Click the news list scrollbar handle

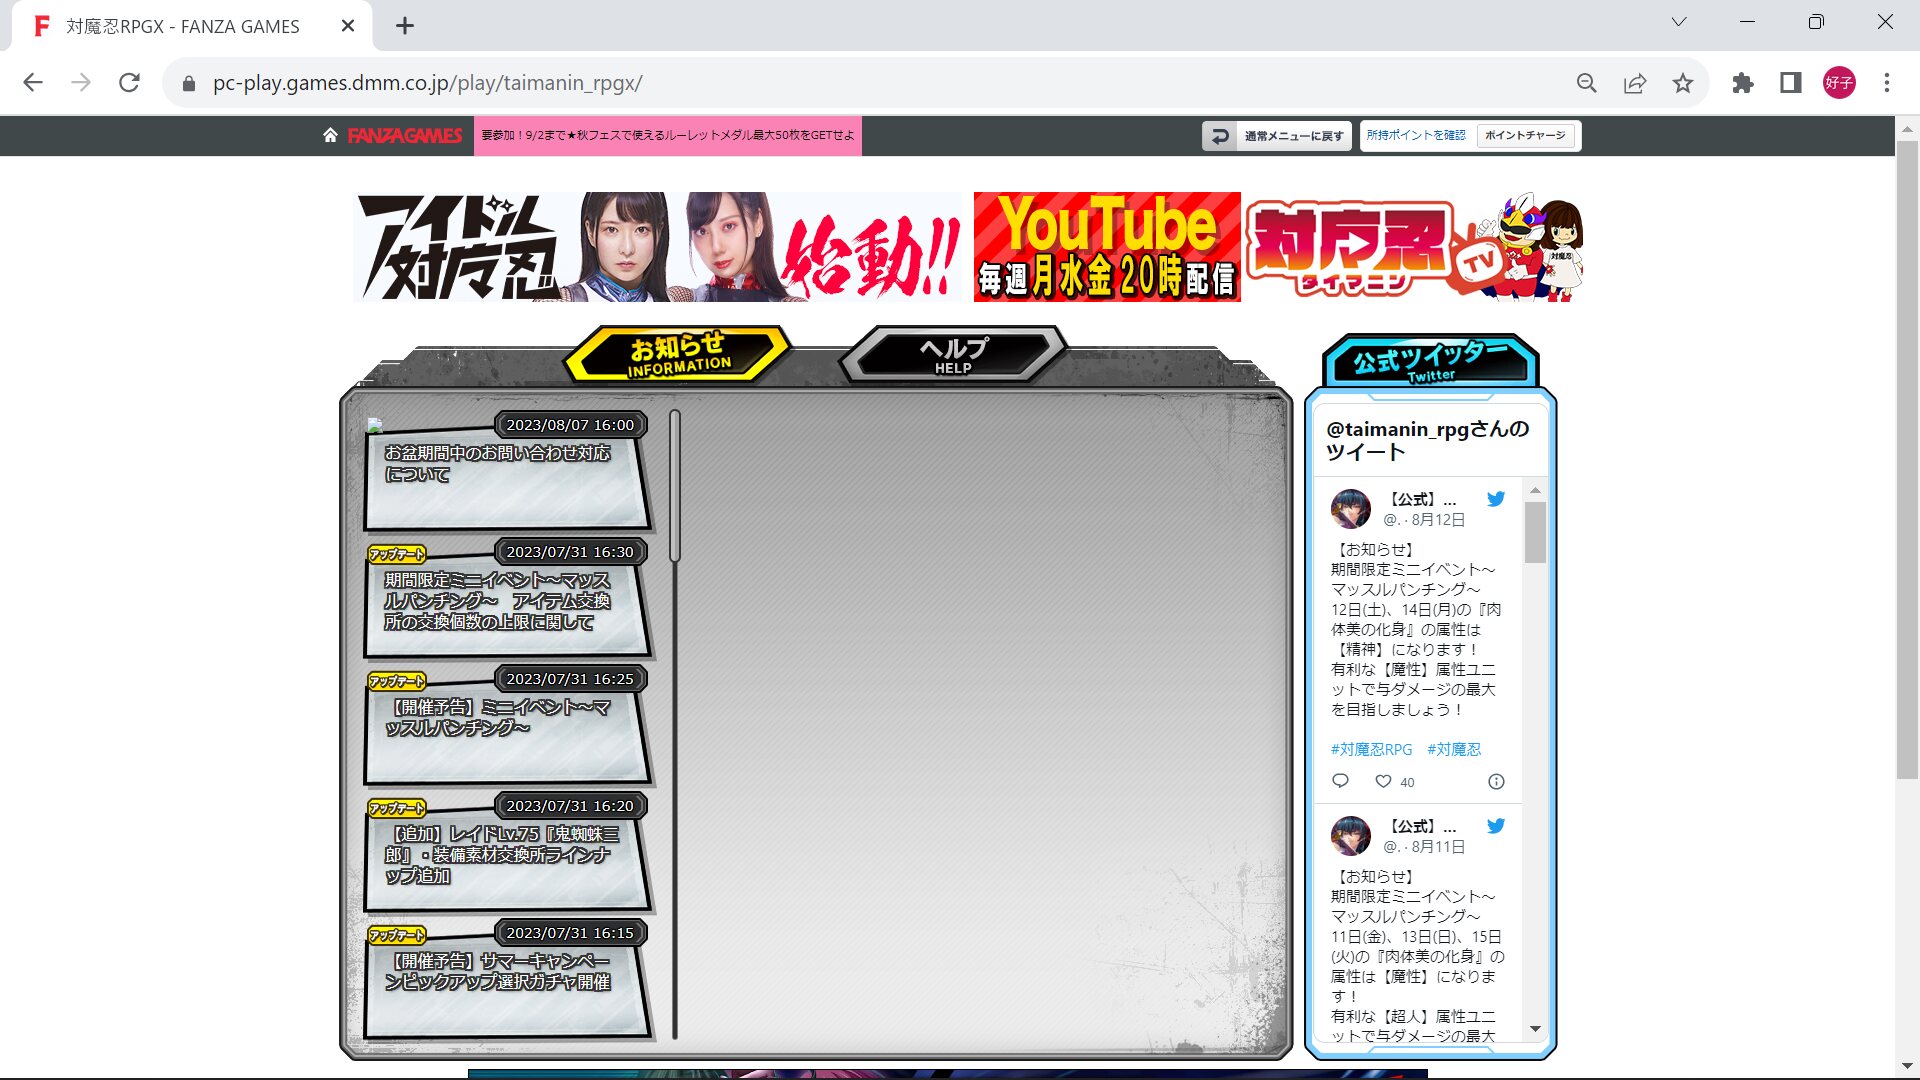pyautogui.click(x=675, y=485)
